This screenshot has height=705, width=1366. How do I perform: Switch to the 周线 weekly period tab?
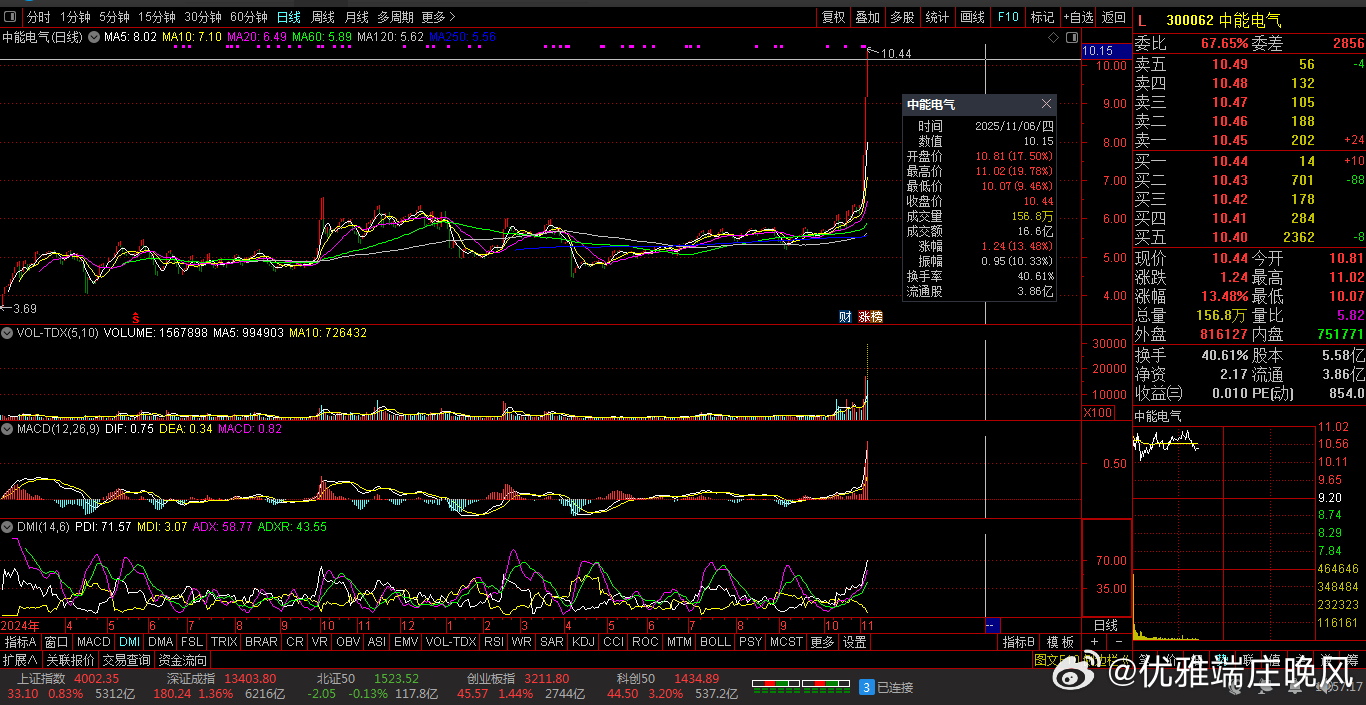(322, 17)
